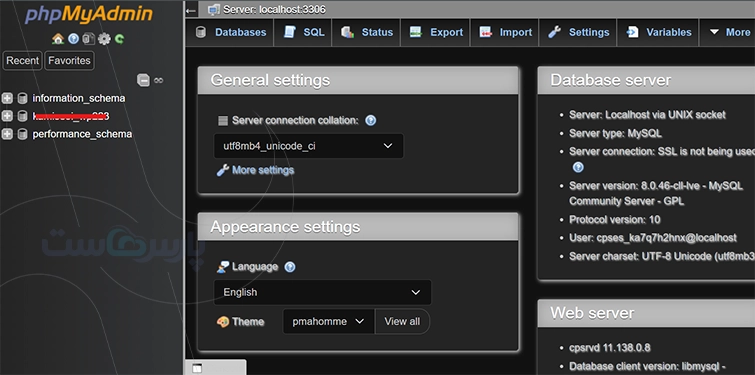755x375 pixels.
Task: Open help icon next to Language
Action: point(290,267)
